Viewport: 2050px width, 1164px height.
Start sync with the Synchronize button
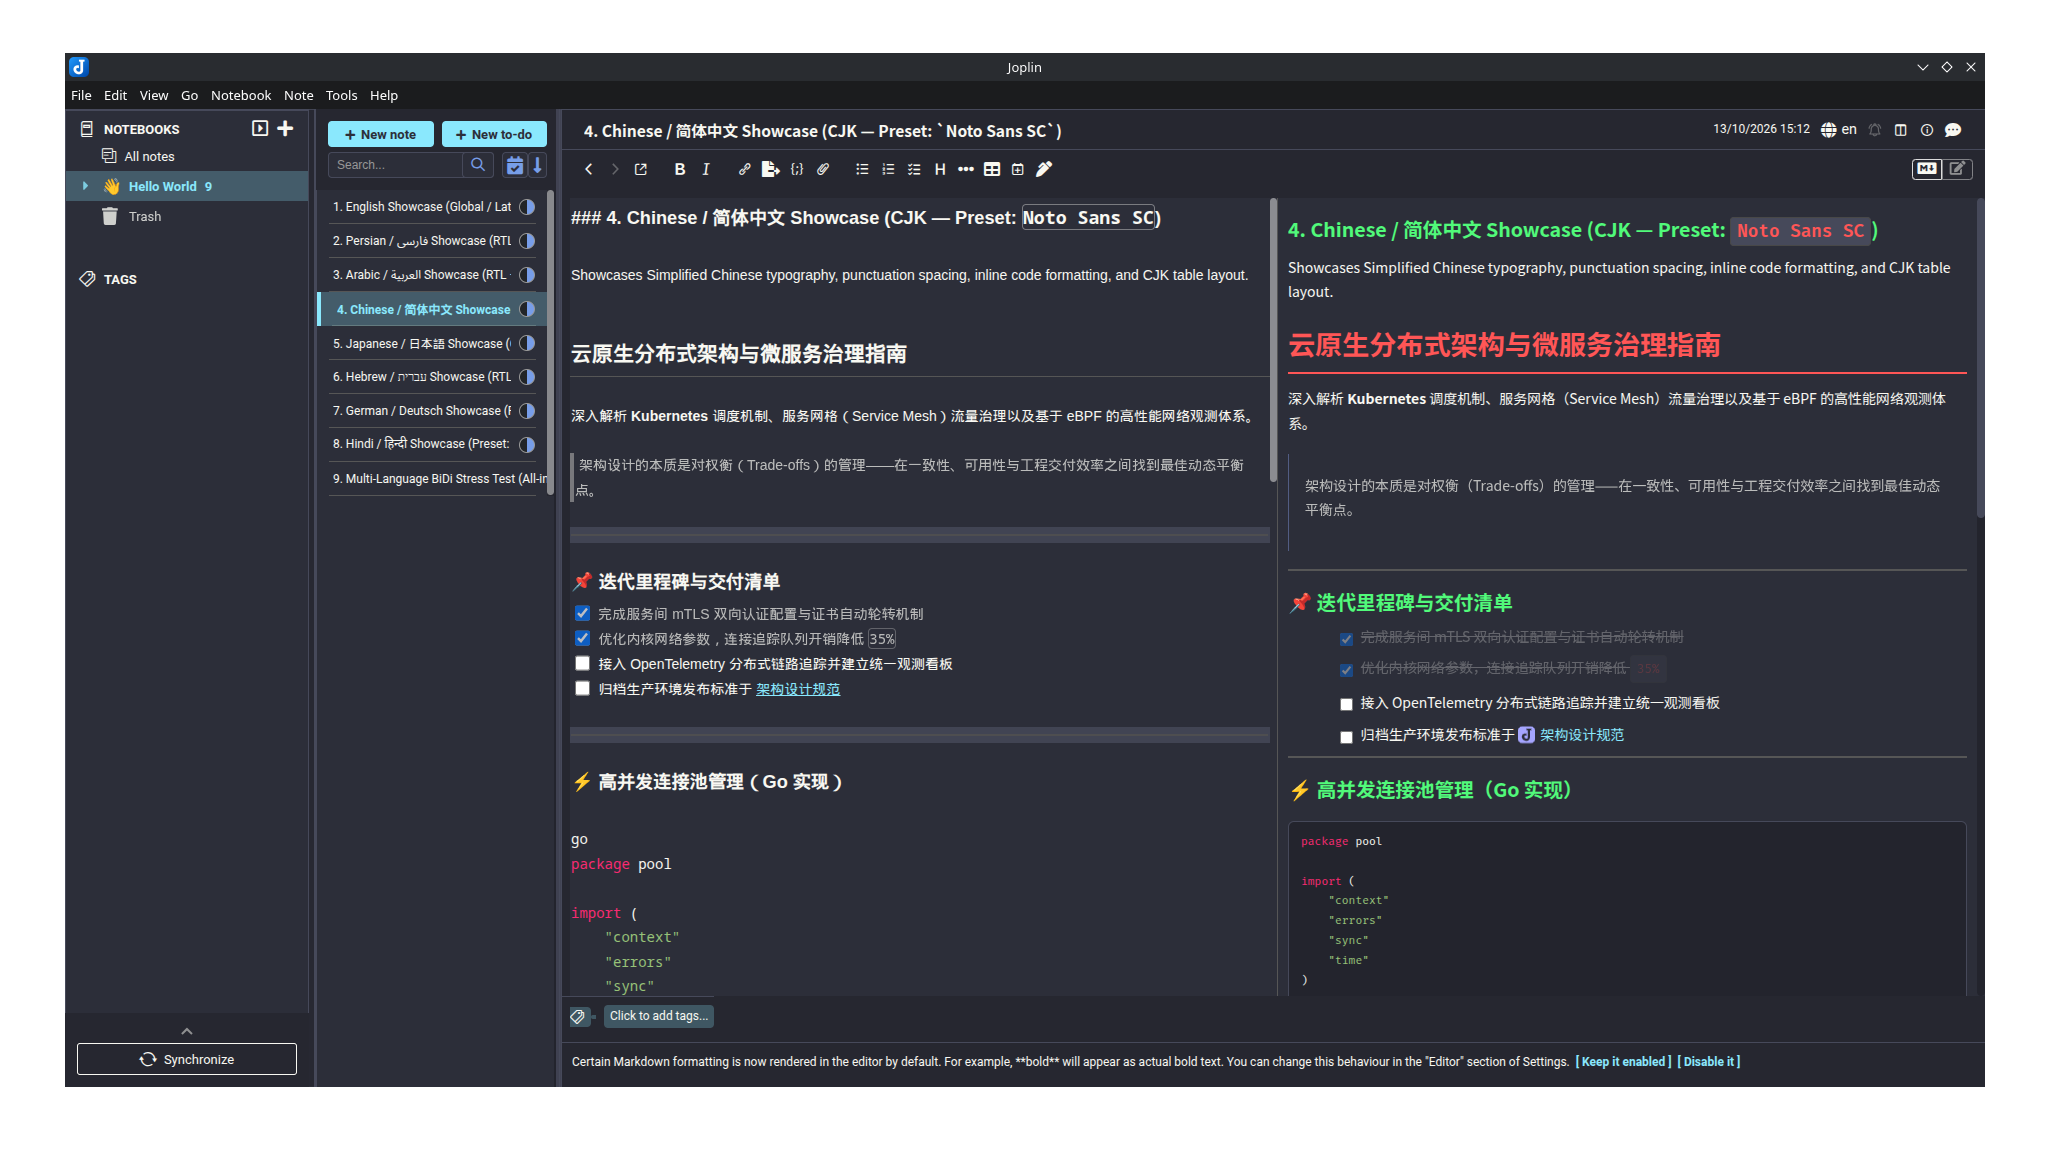point(187,1059)
